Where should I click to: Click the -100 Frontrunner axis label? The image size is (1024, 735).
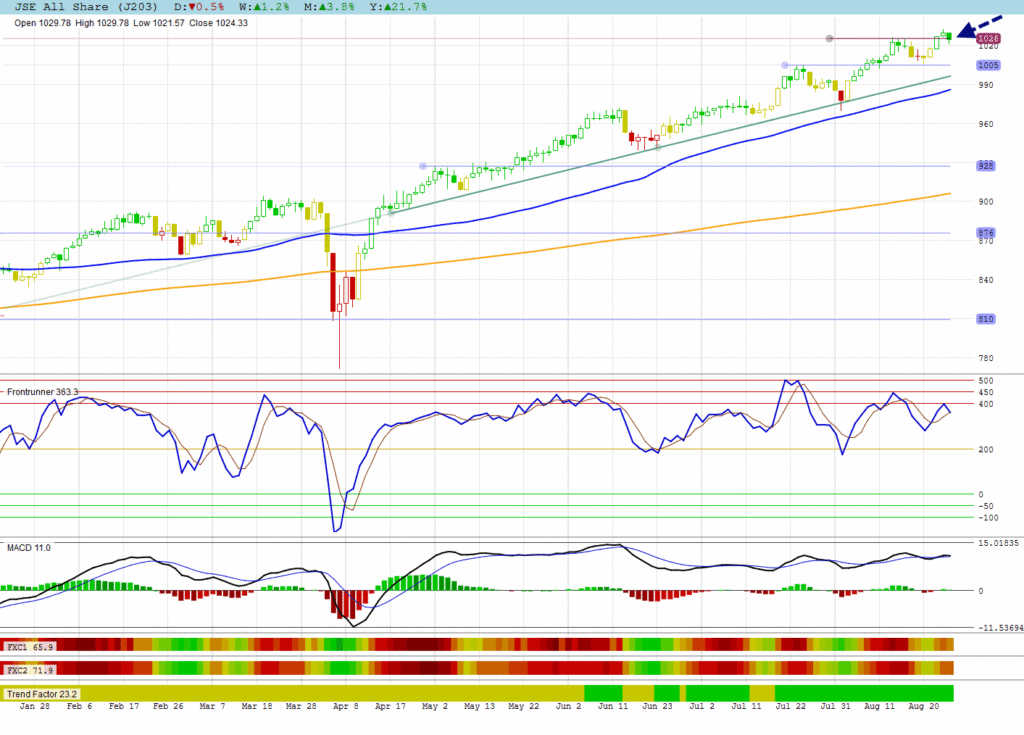point(988,518)
